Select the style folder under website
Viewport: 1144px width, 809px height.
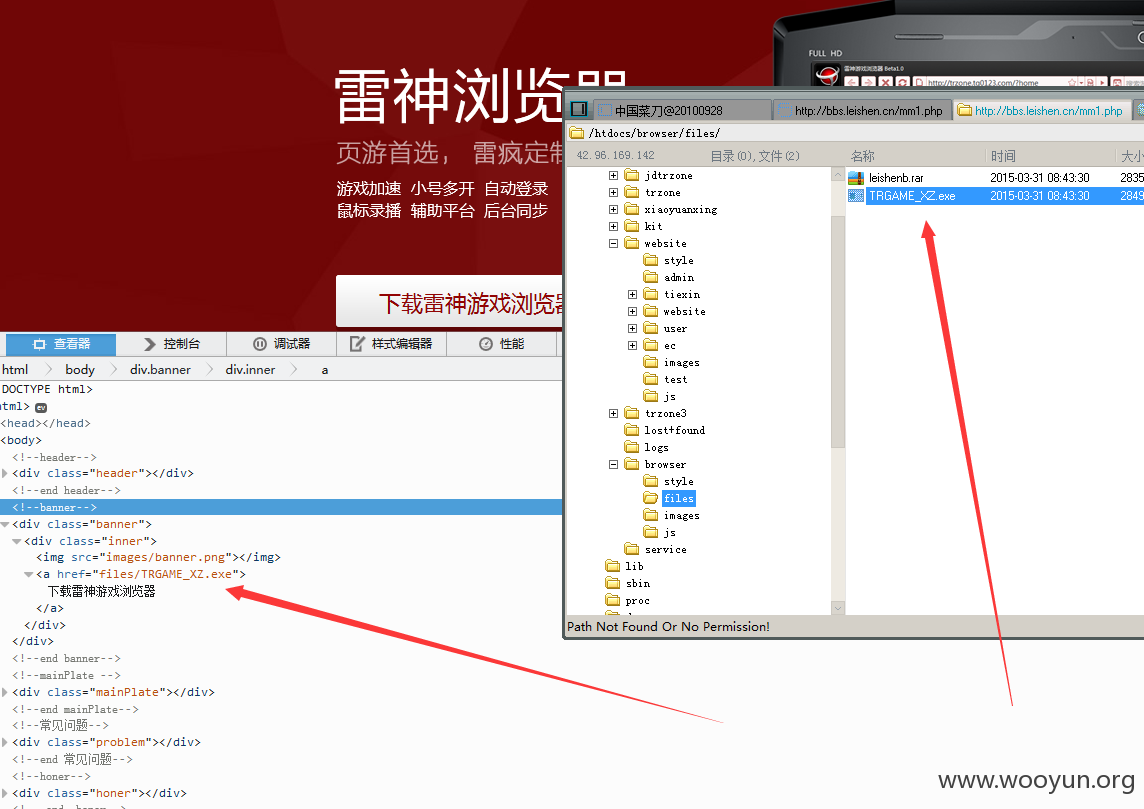[x=679, y=260]
